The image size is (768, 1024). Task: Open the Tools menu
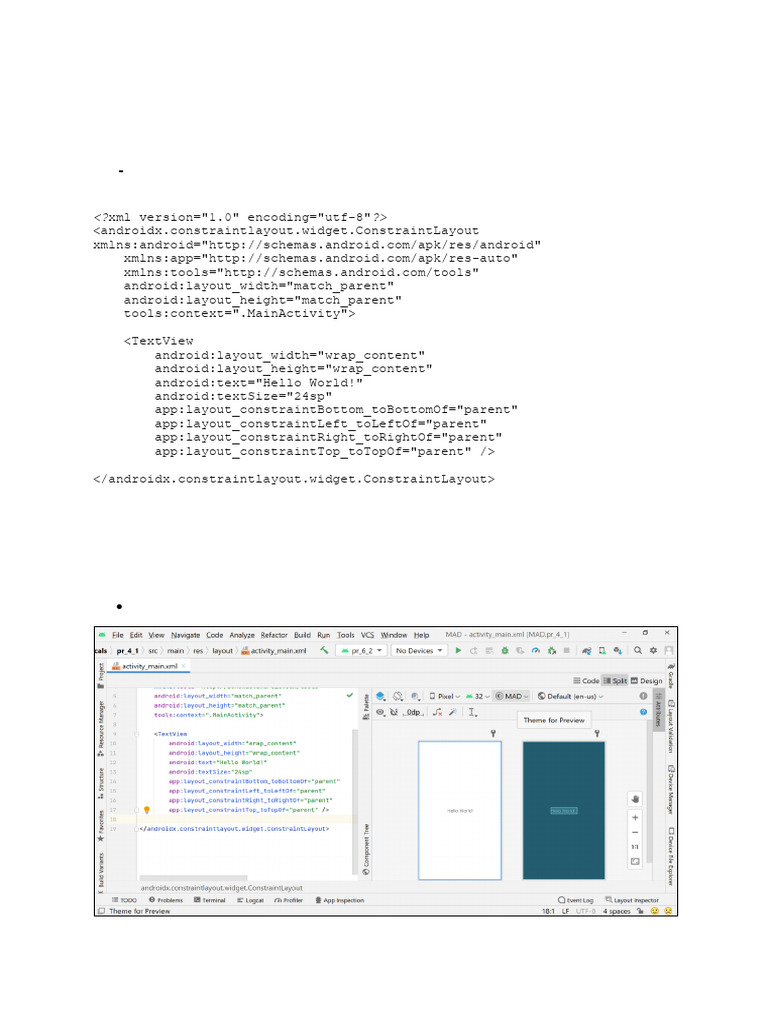pyautogui.click(x=345, y=635)
